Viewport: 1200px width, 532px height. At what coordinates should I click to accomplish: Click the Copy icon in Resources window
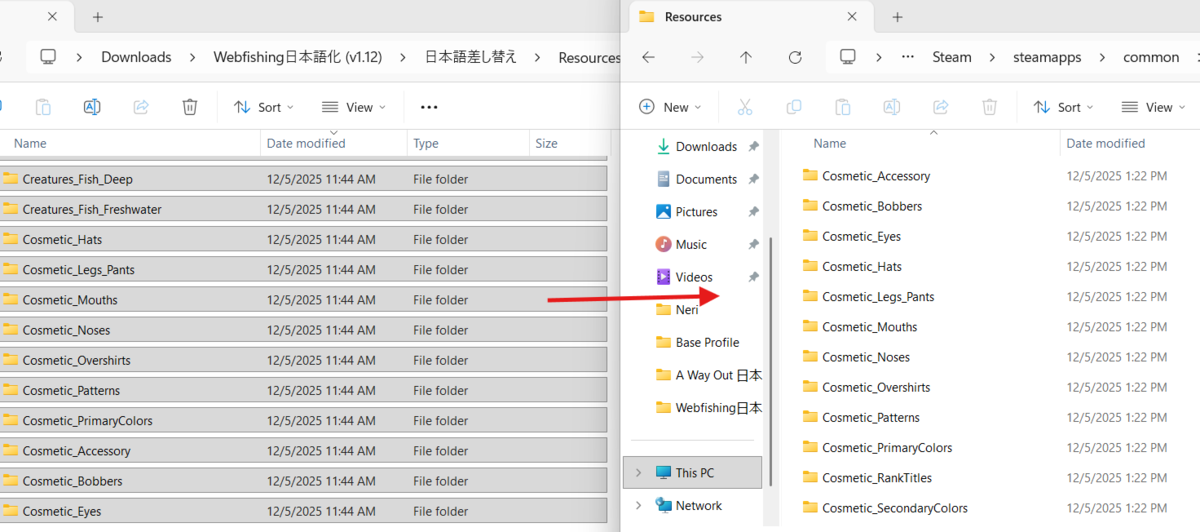(793, 107)
